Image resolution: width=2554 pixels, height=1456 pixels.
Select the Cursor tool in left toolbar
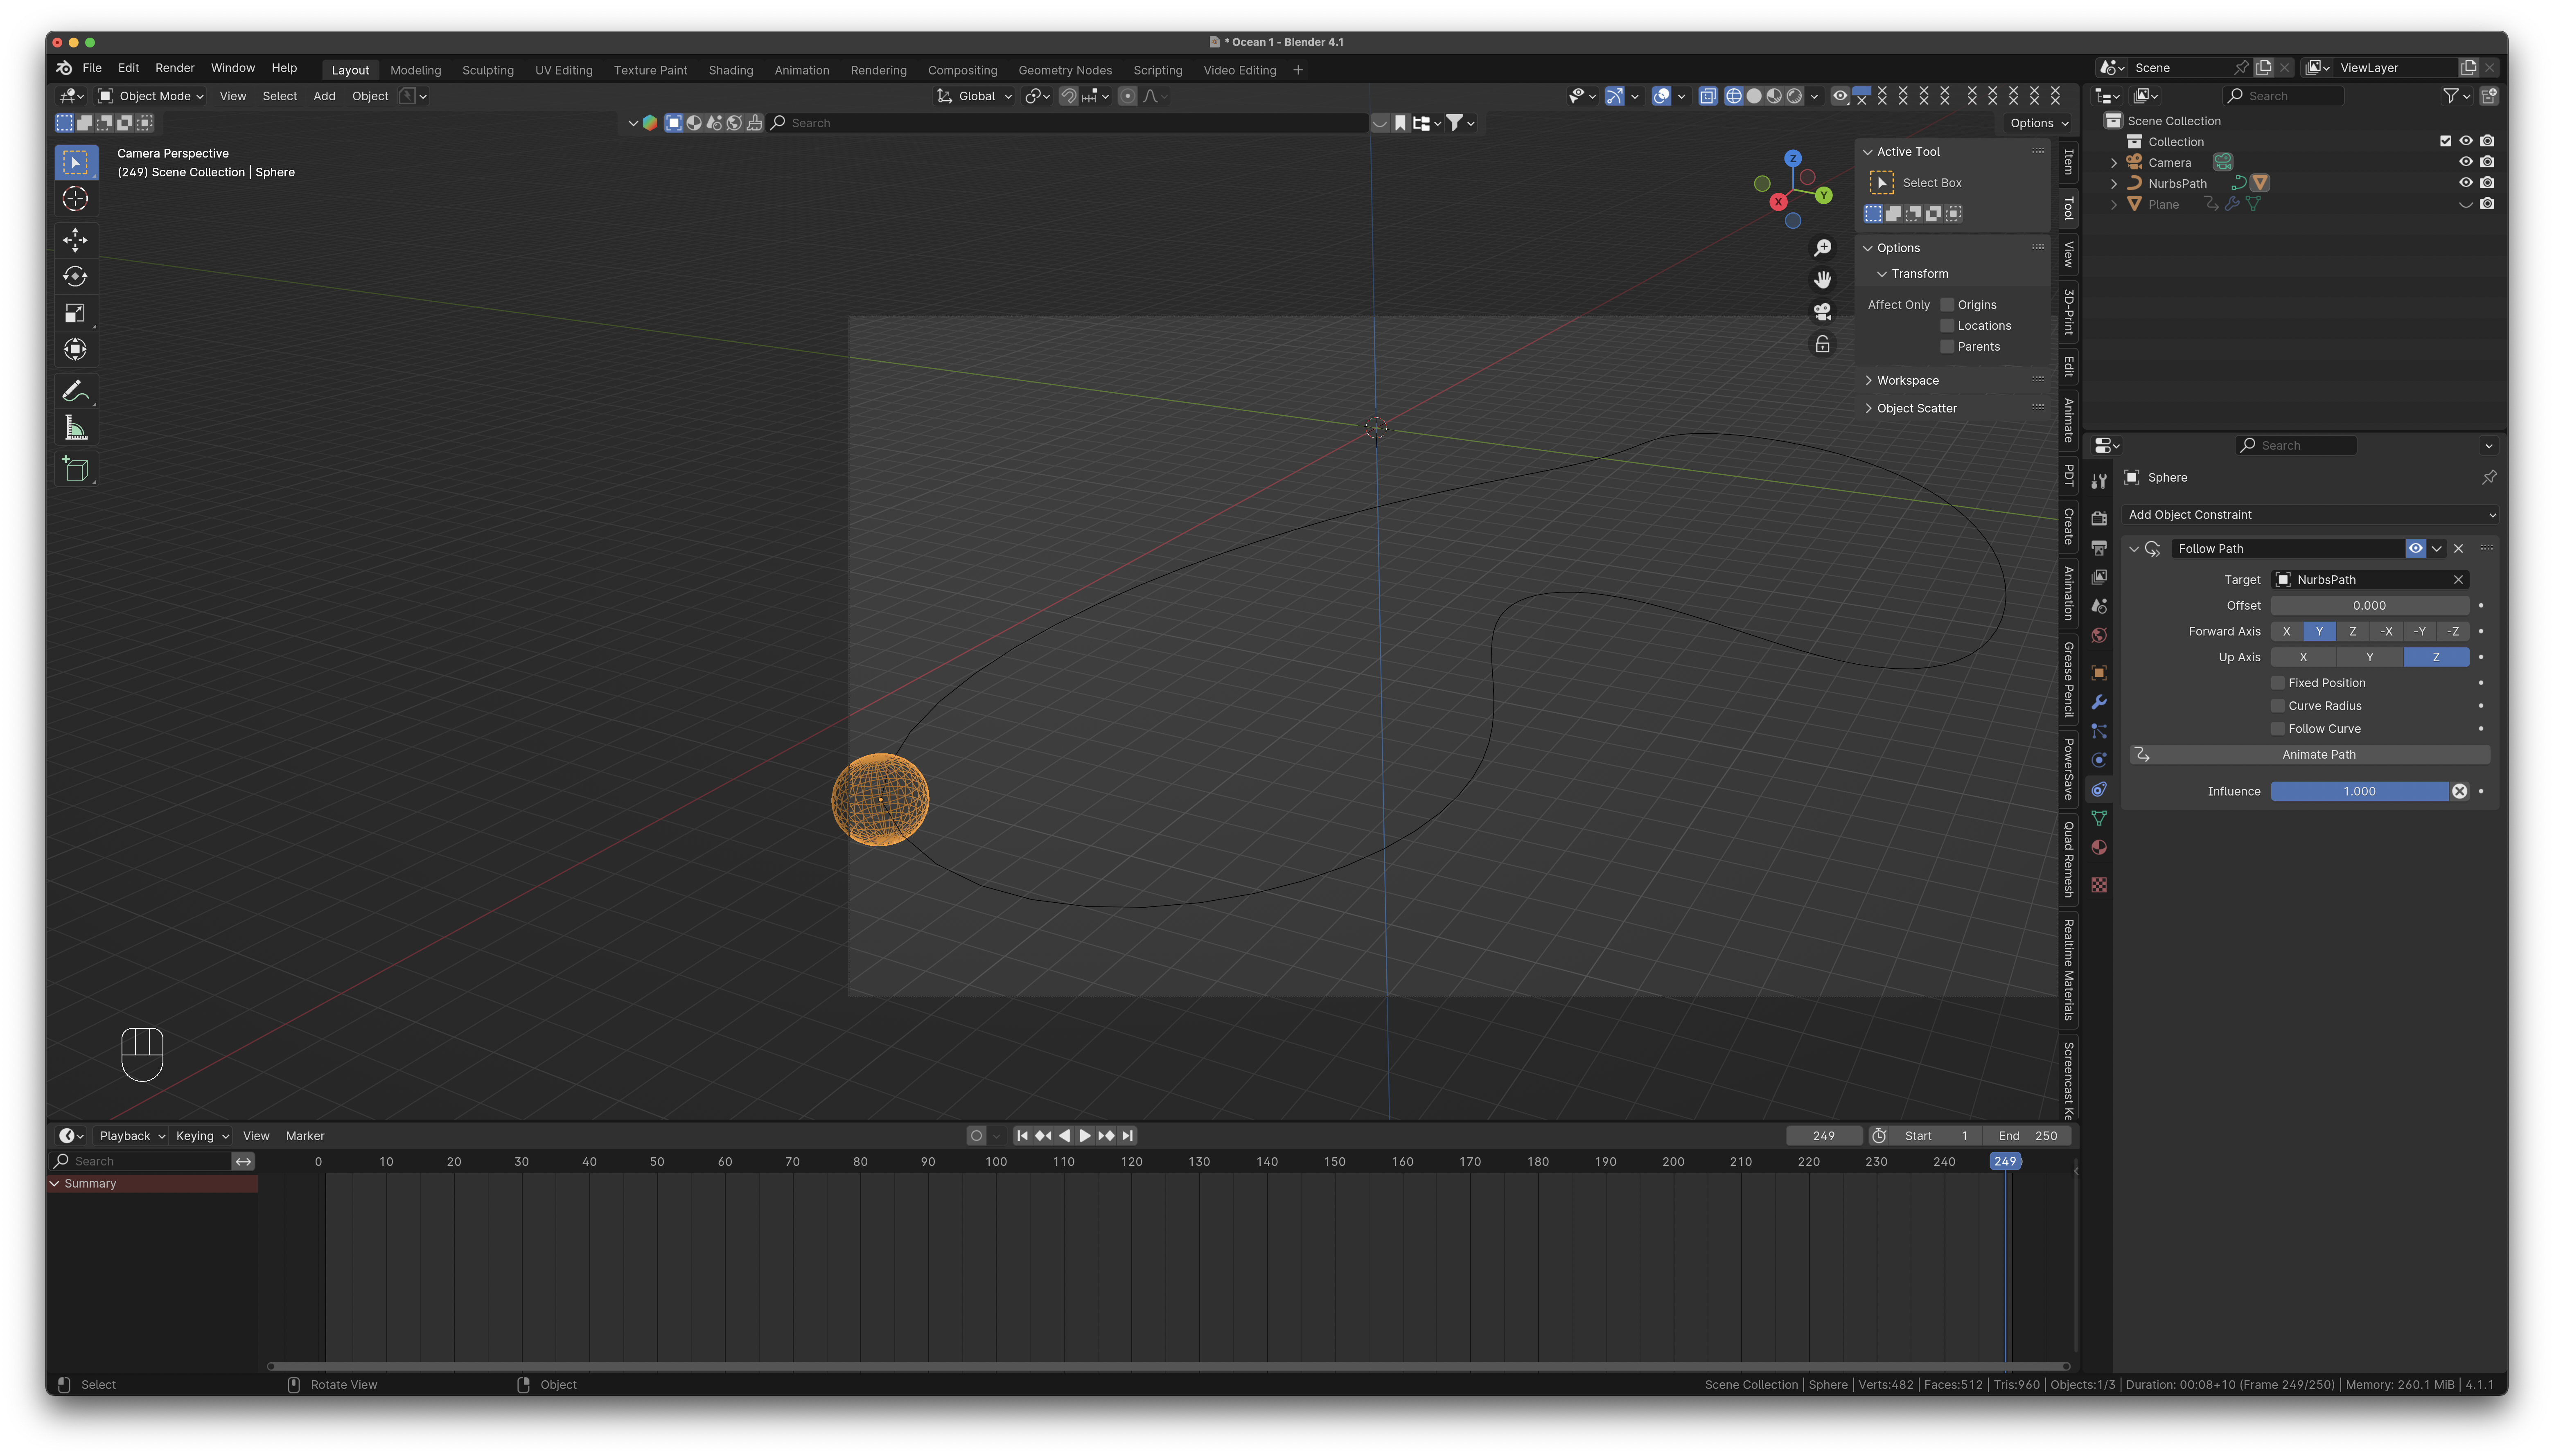click(75, 199)
